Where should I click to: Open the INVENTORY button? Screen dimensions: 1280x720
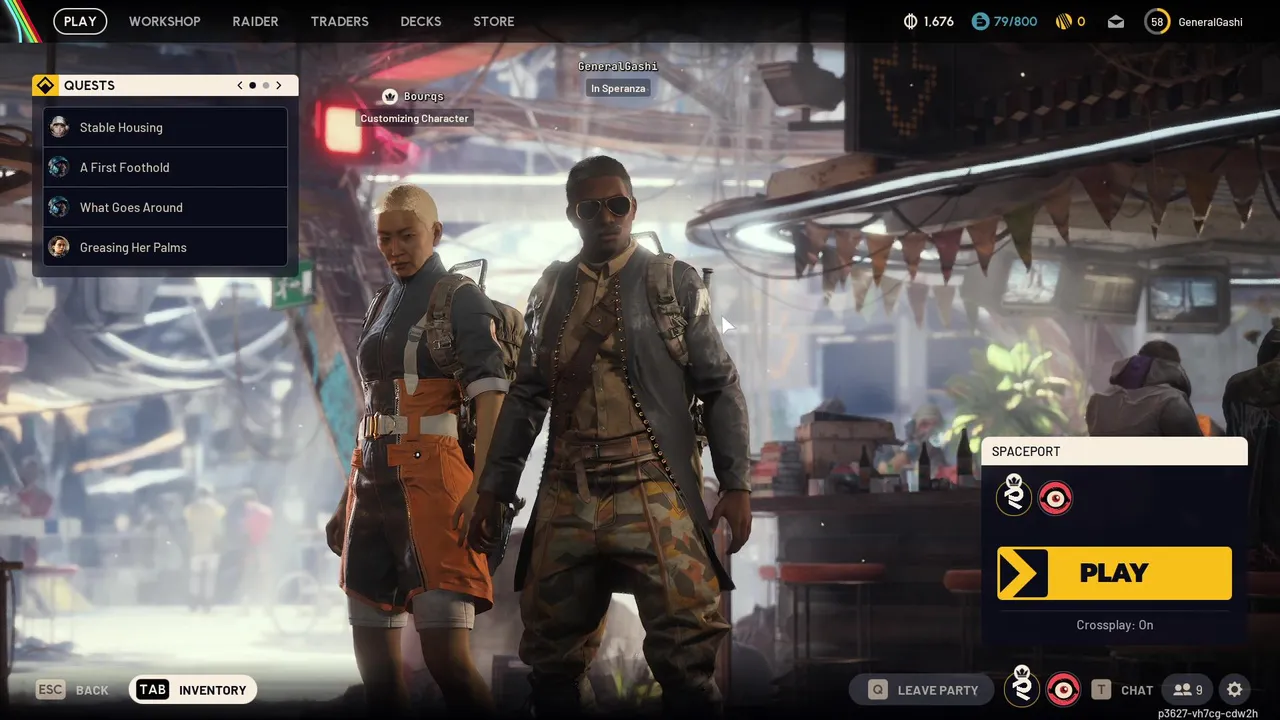tap(193, 689)
